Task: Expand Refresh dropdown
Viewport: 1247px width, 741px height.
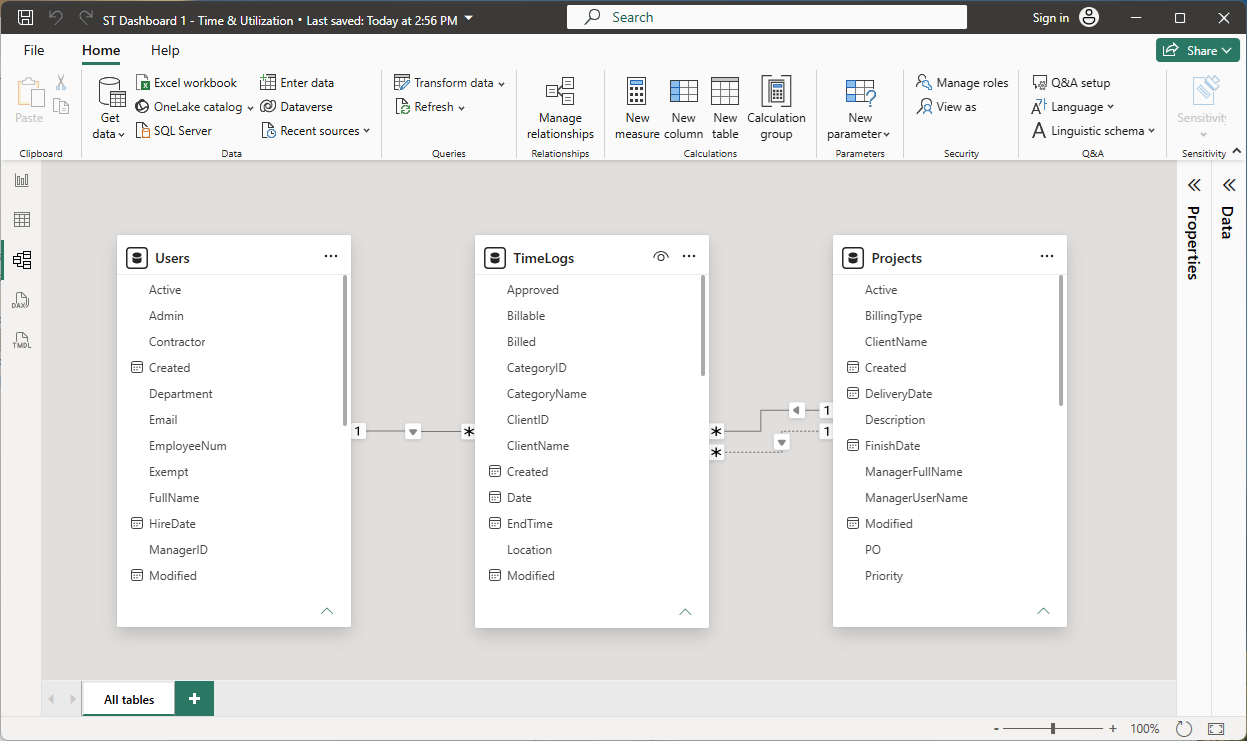Action: click(461, 107)
